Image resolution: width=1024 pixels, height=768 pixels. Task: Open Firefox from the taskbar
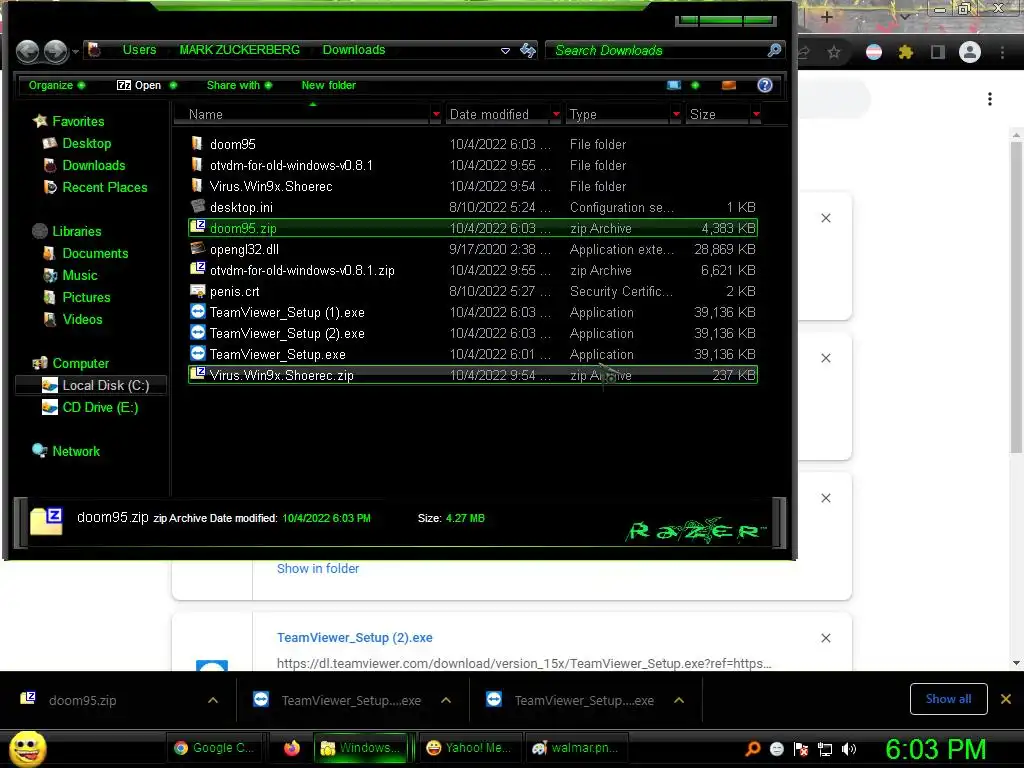292,748
